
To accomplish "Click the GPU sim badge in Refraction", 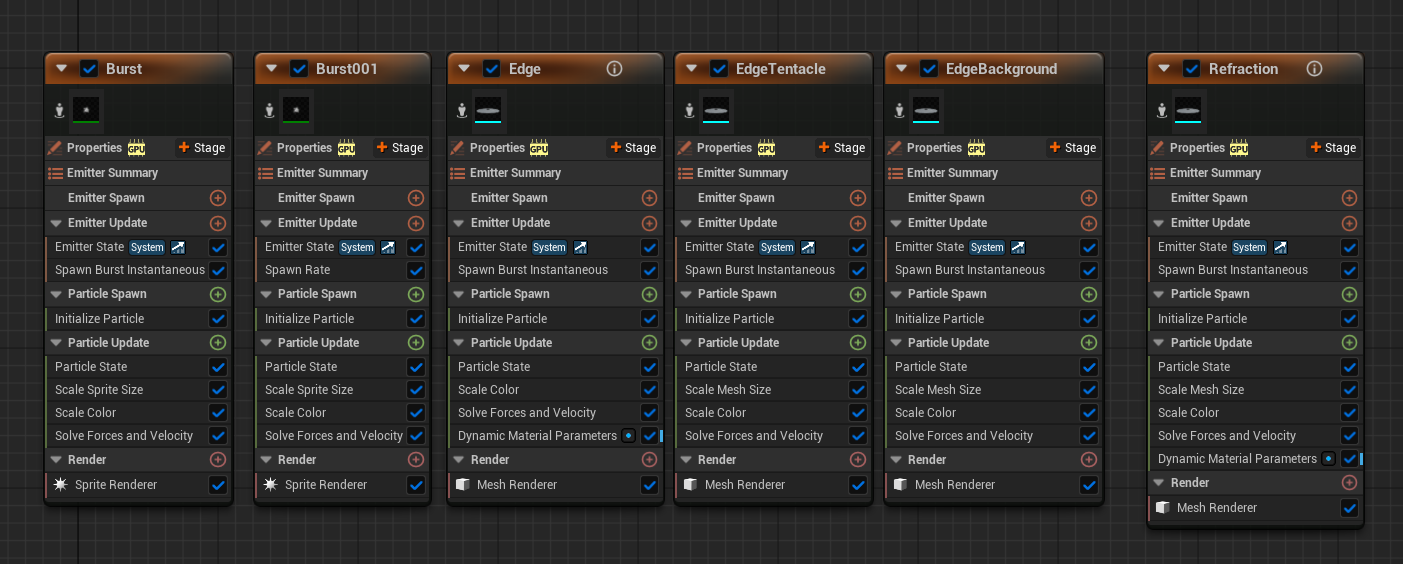I will click(1238, 148).
